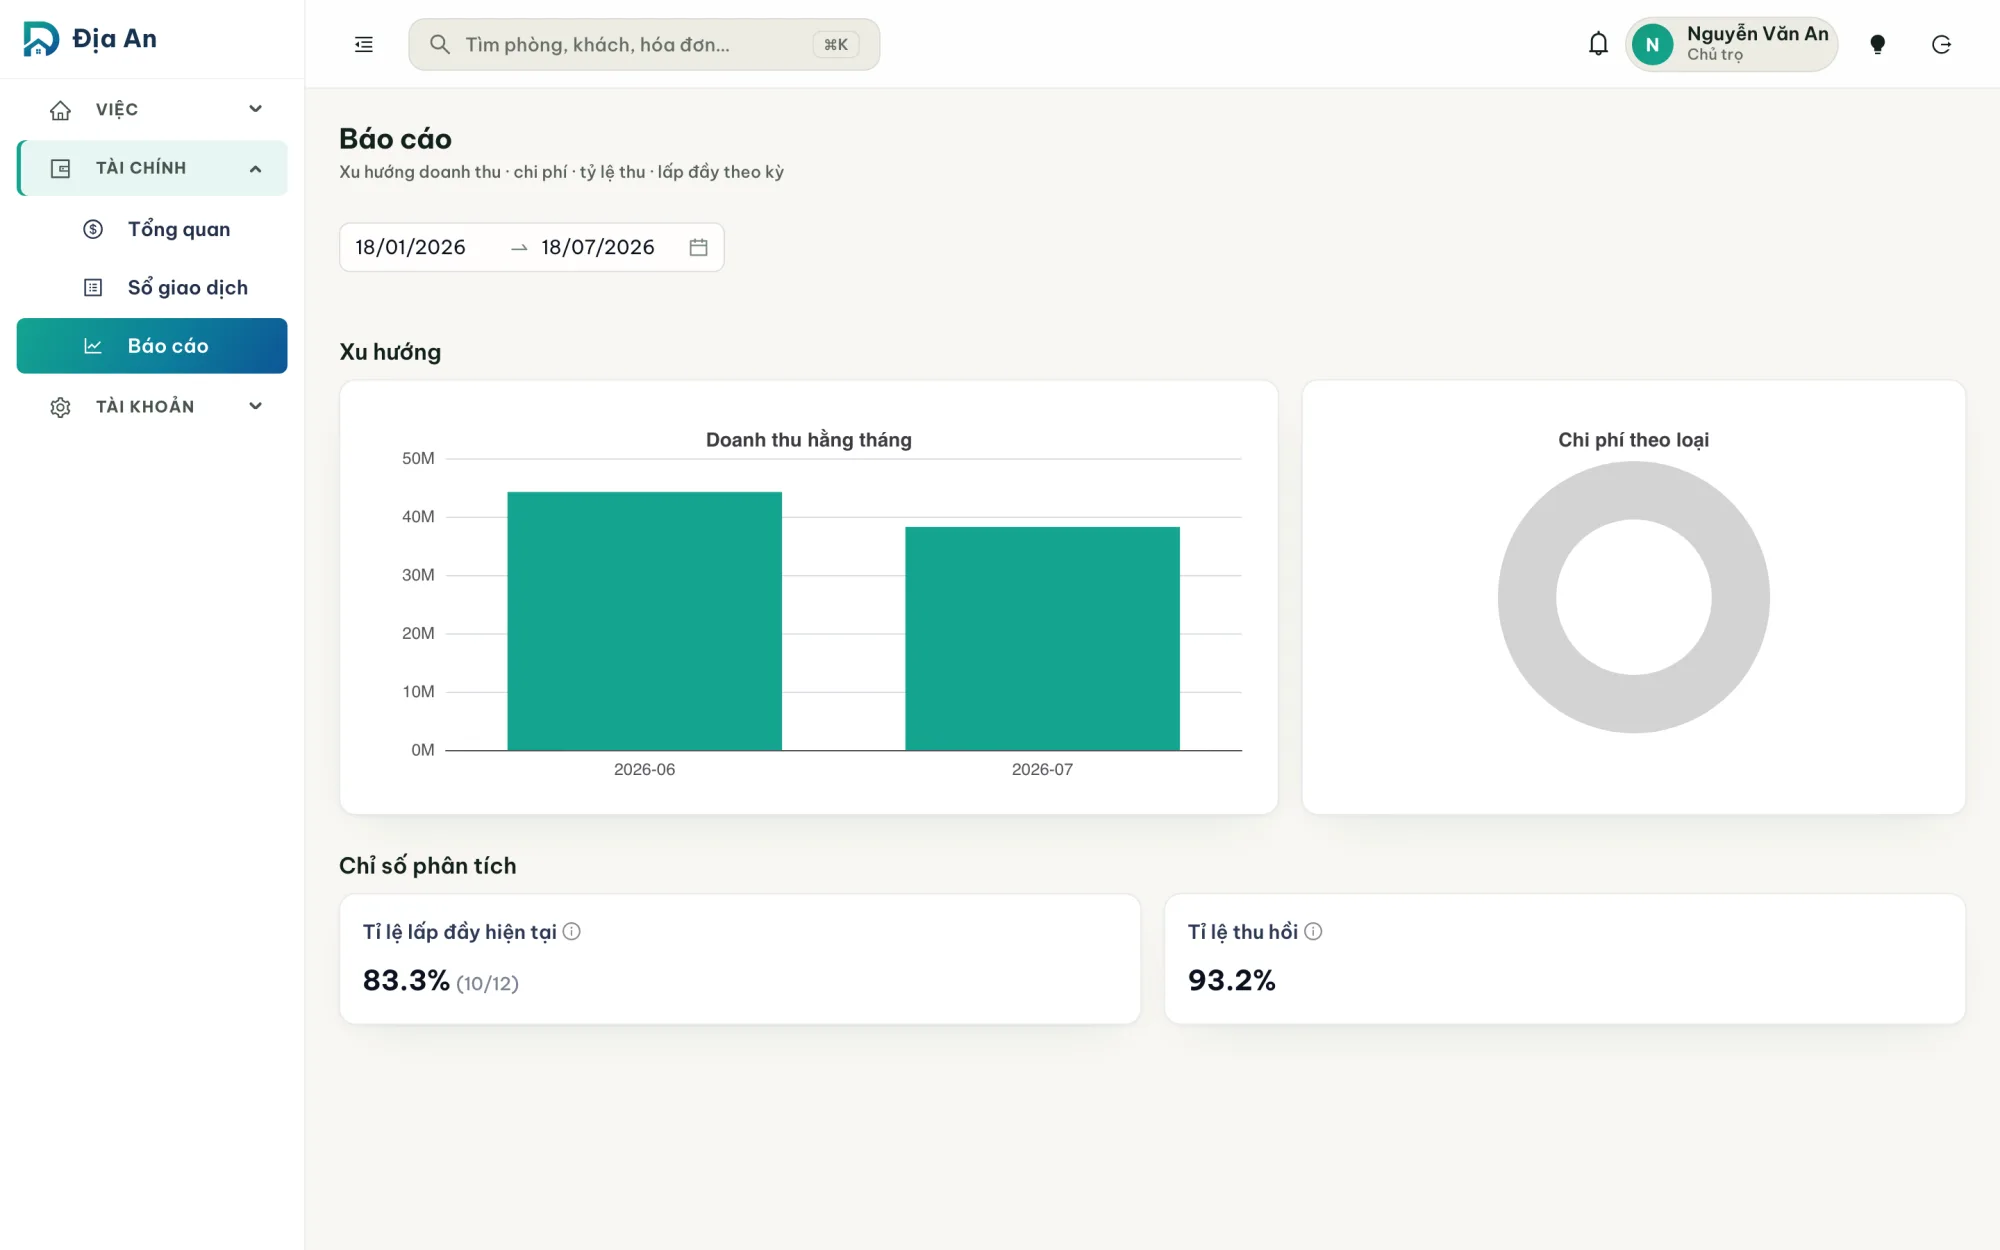2000x1250 pixels.
Task: Click info icon beside Tỉ lệ thu hồi
Action: [1313, 931]
